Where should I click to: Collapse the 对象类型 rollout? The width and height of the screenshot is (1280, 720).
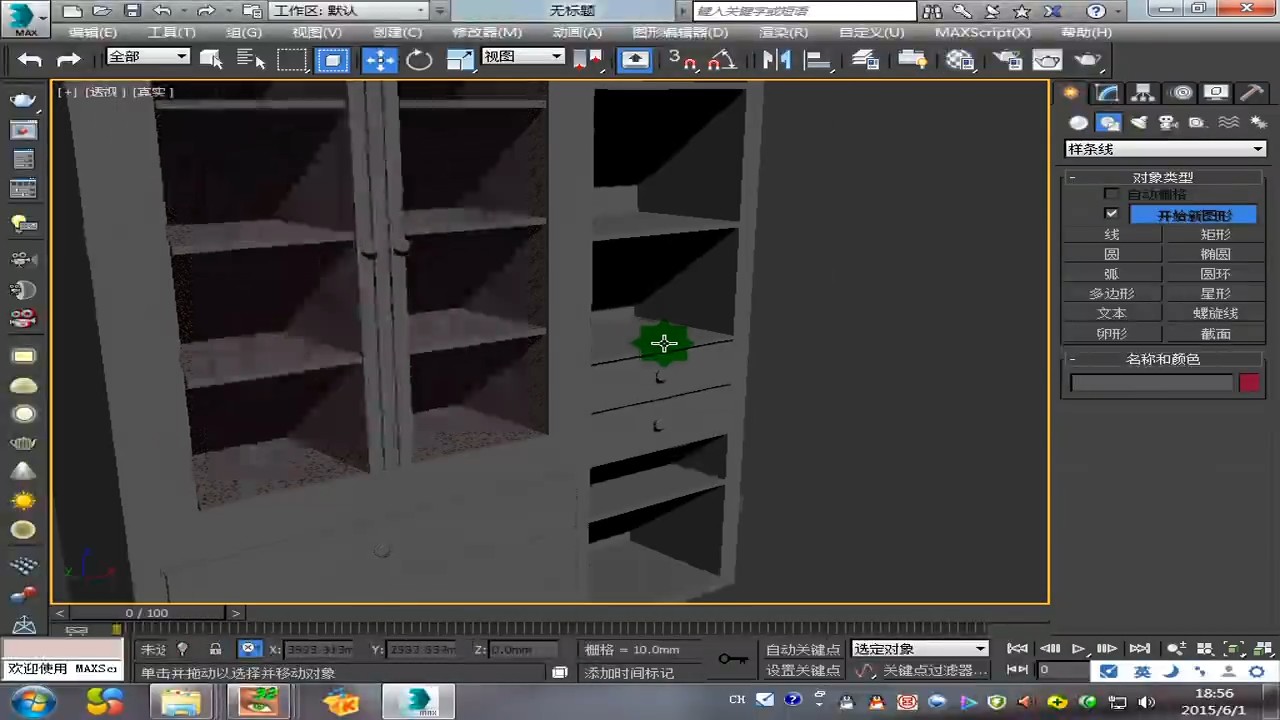pos(1072,177)
